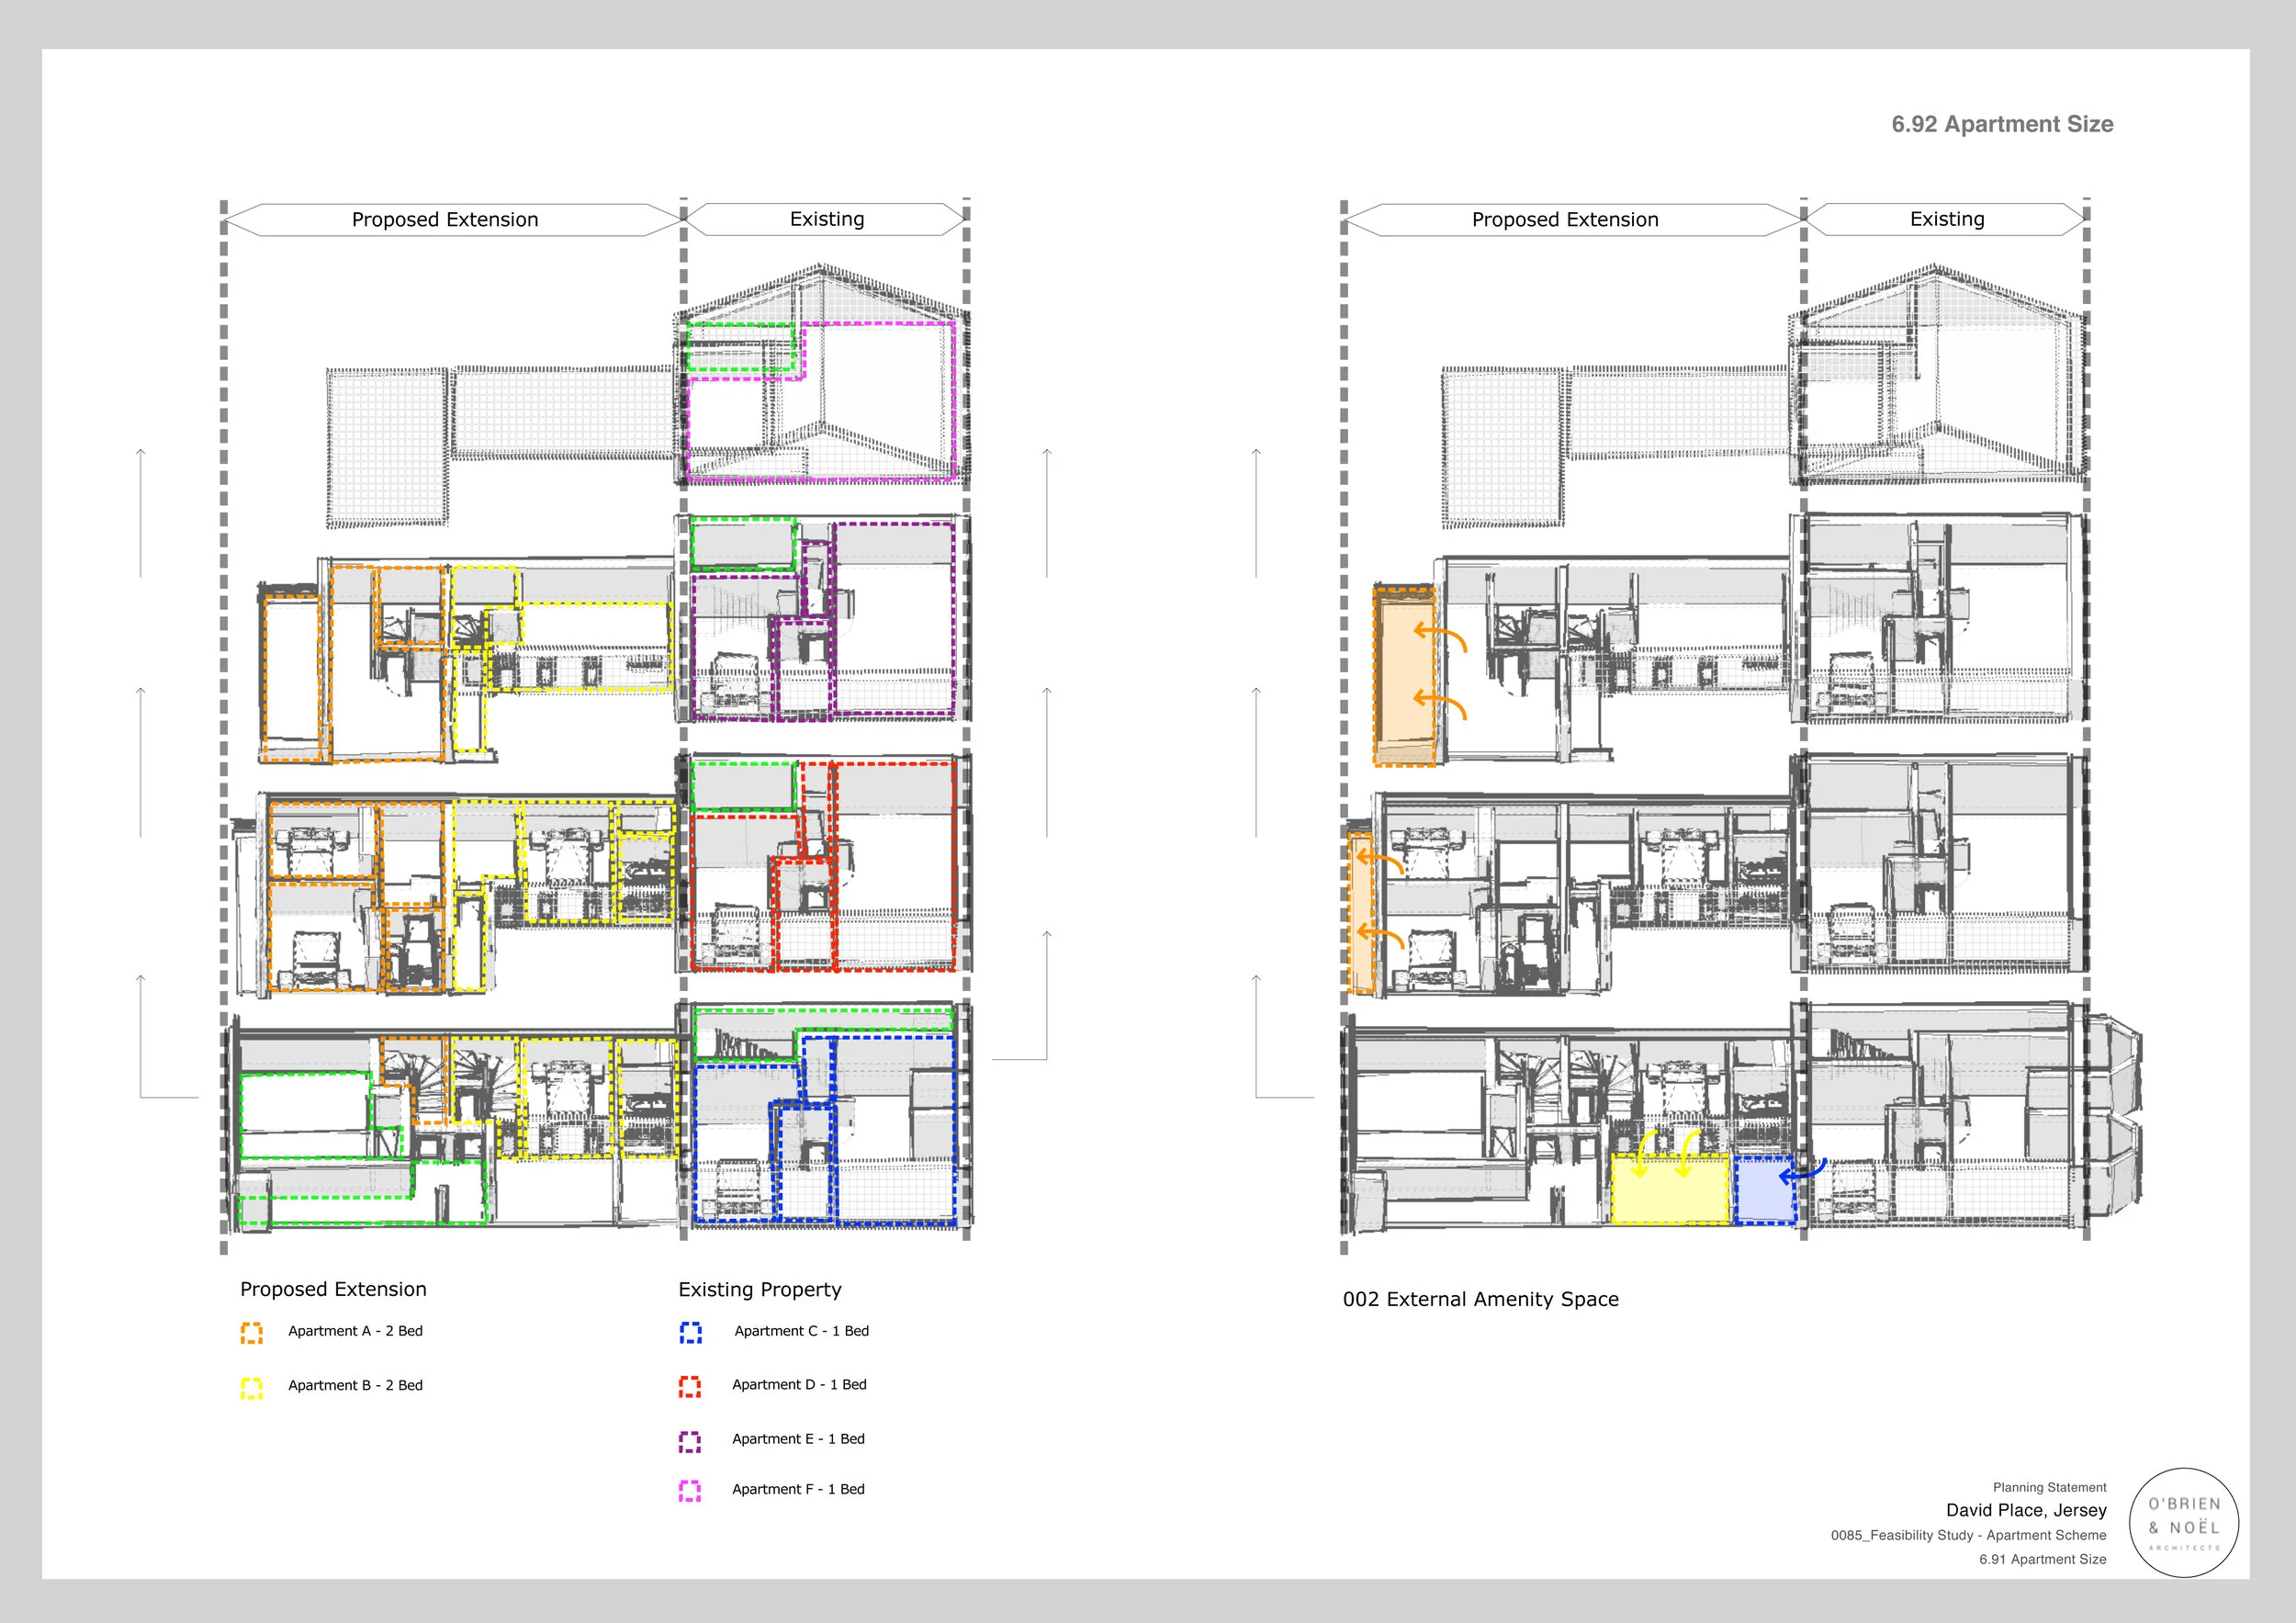Select the Apartment C blue legend marker
This screenshot has height=1623, width=2296.
(689, 1331)
